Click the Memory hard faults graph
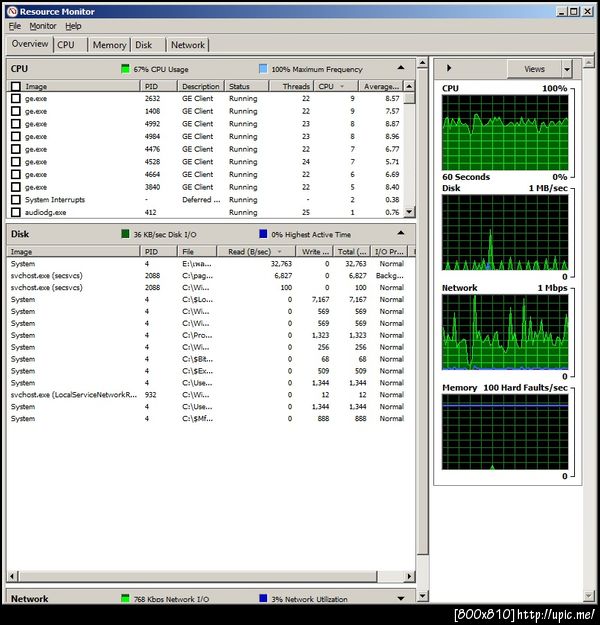The width and height of the screenshot is (600, 625). [505, 432]
